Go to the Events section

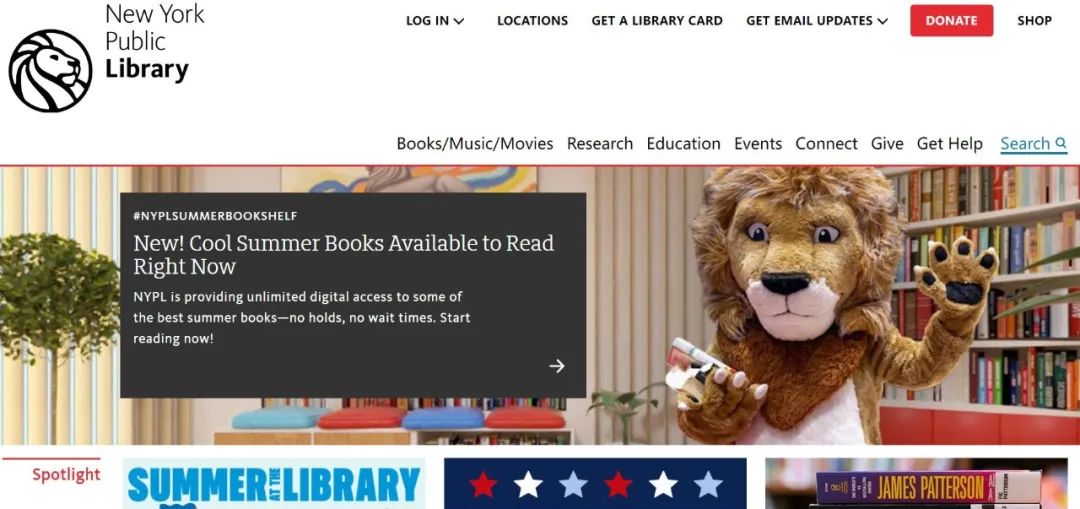tap(758, 143)
